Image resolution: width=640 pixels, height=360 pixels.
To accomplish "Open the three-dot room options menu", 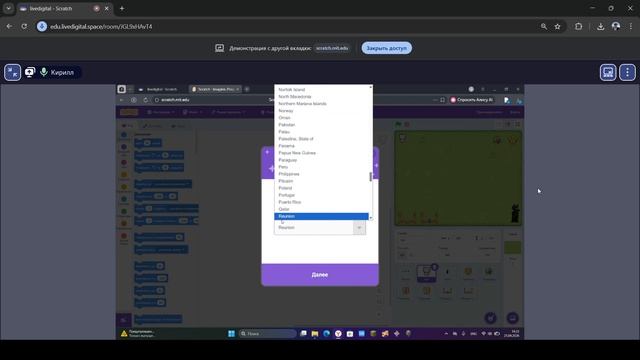I will coord(627,73).
